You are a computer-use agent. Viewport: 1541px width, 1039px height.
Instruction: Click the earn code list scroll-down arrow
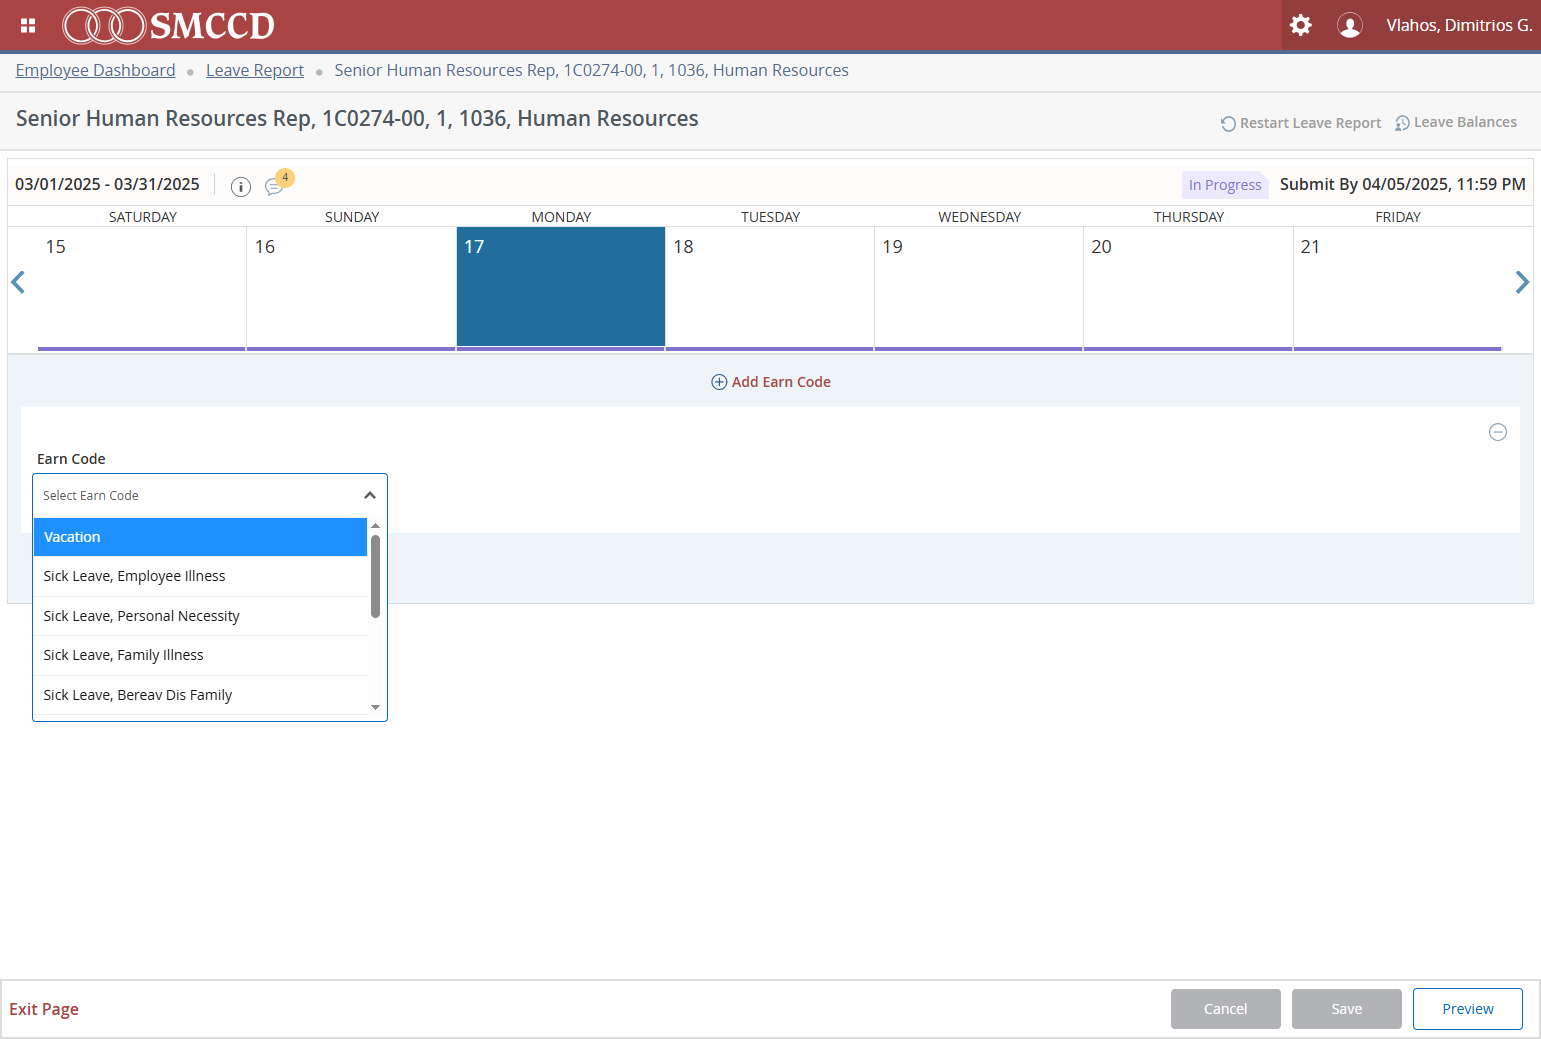click(375, 707)
